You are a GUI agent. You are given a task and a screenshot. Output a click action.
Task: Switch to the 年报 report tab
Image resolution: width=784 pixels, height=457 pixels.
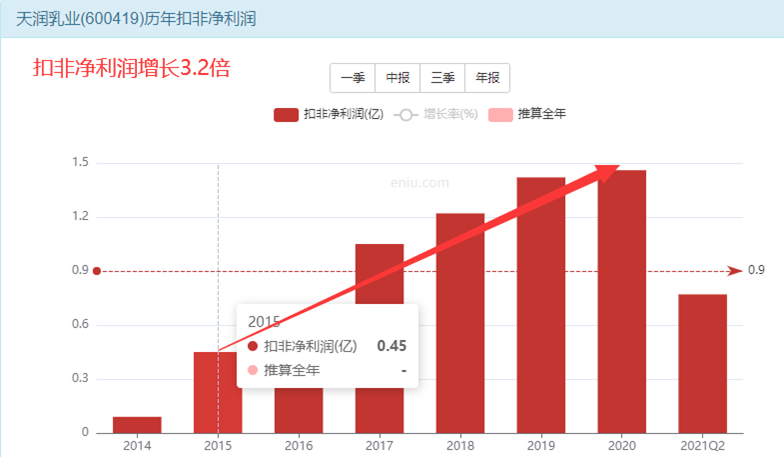pos(488,78)
